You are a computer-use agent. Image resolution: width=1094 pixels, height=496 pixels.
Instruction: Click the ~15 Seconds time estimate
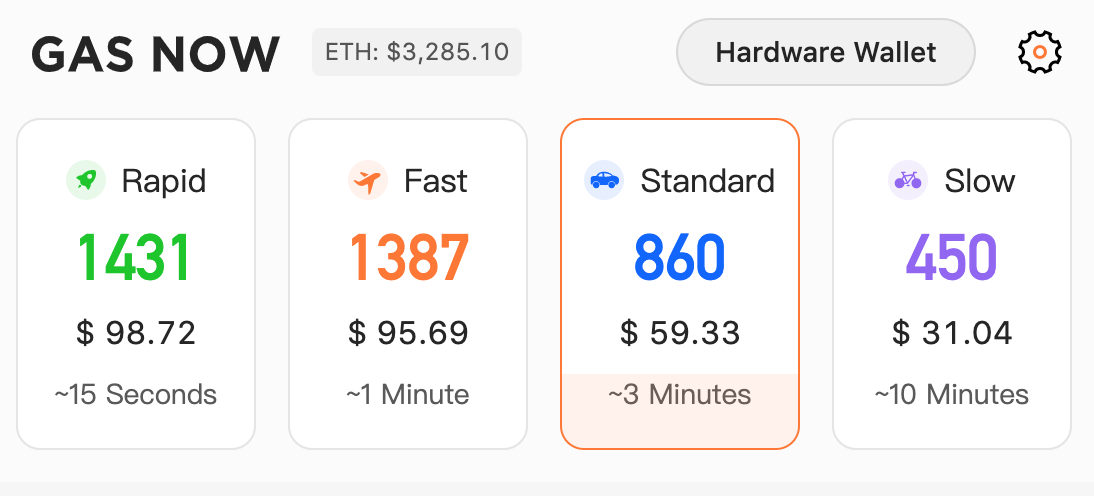(136, 395)
